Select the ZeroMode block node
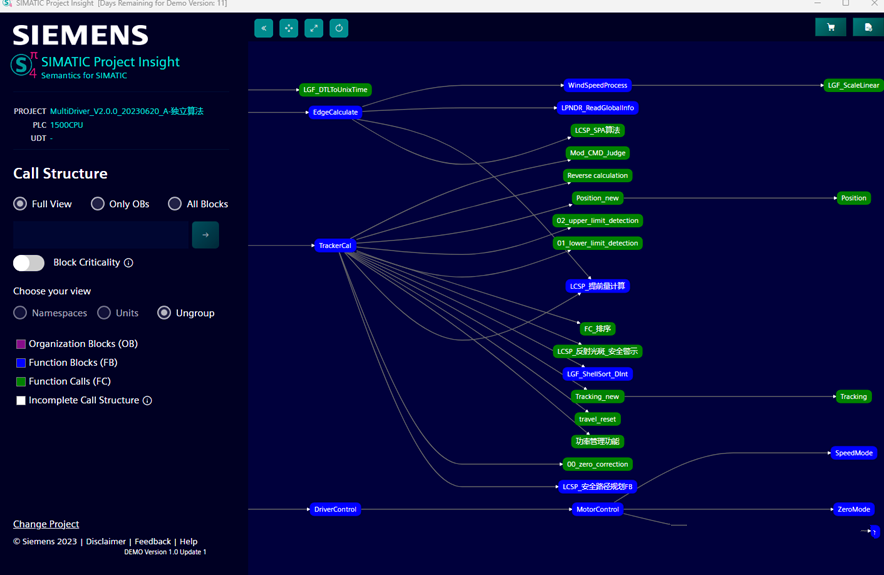Viewport: 884px width, 575px height. point(854,509)
